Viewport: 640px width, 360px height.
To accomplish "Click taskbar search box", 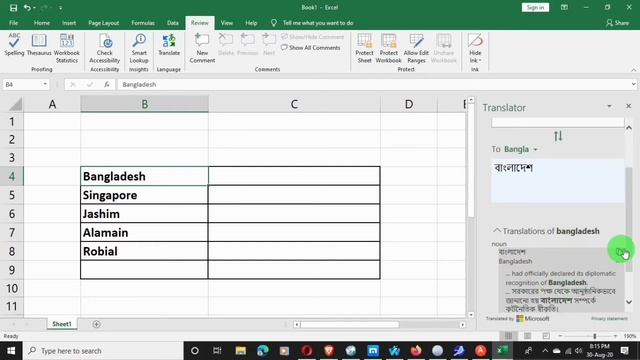I will (103, 351).
